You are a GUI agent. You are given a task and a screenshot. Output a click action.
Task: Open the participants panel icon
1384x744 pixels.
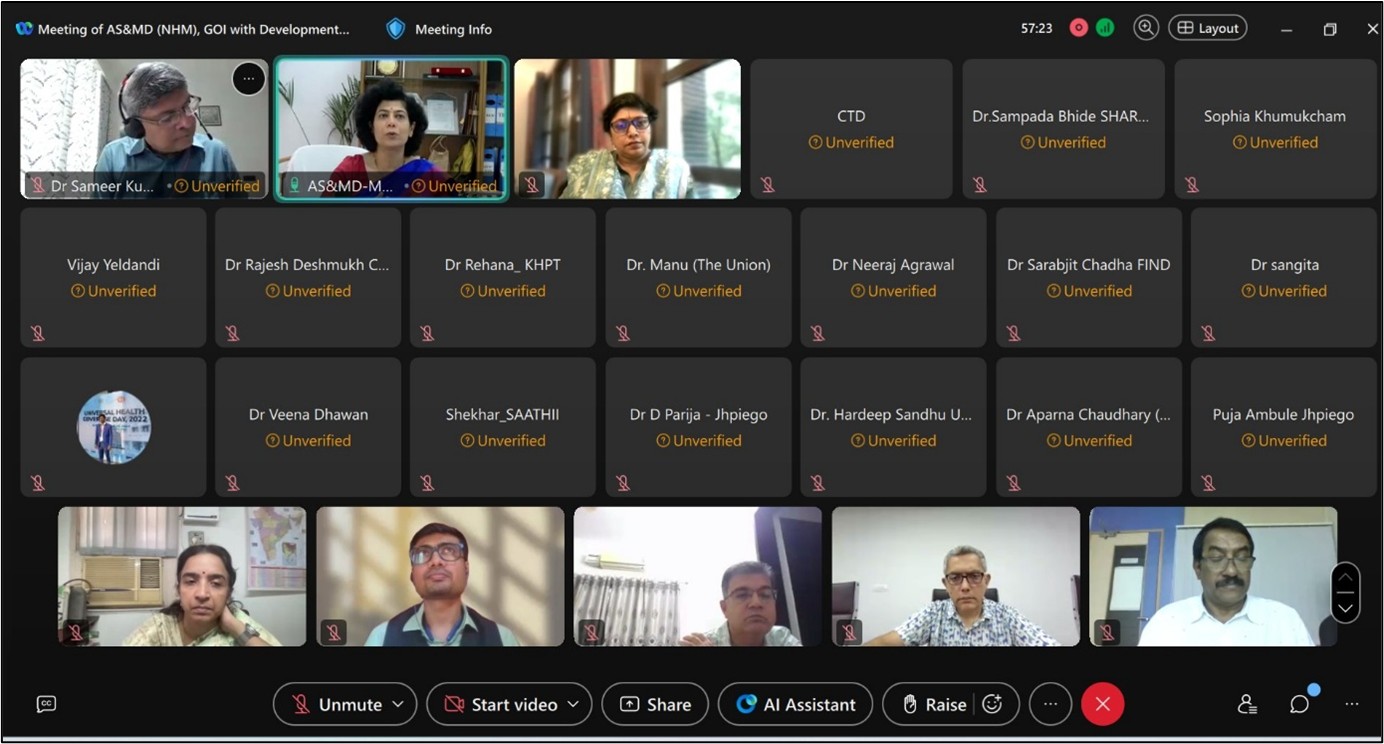1247,704
